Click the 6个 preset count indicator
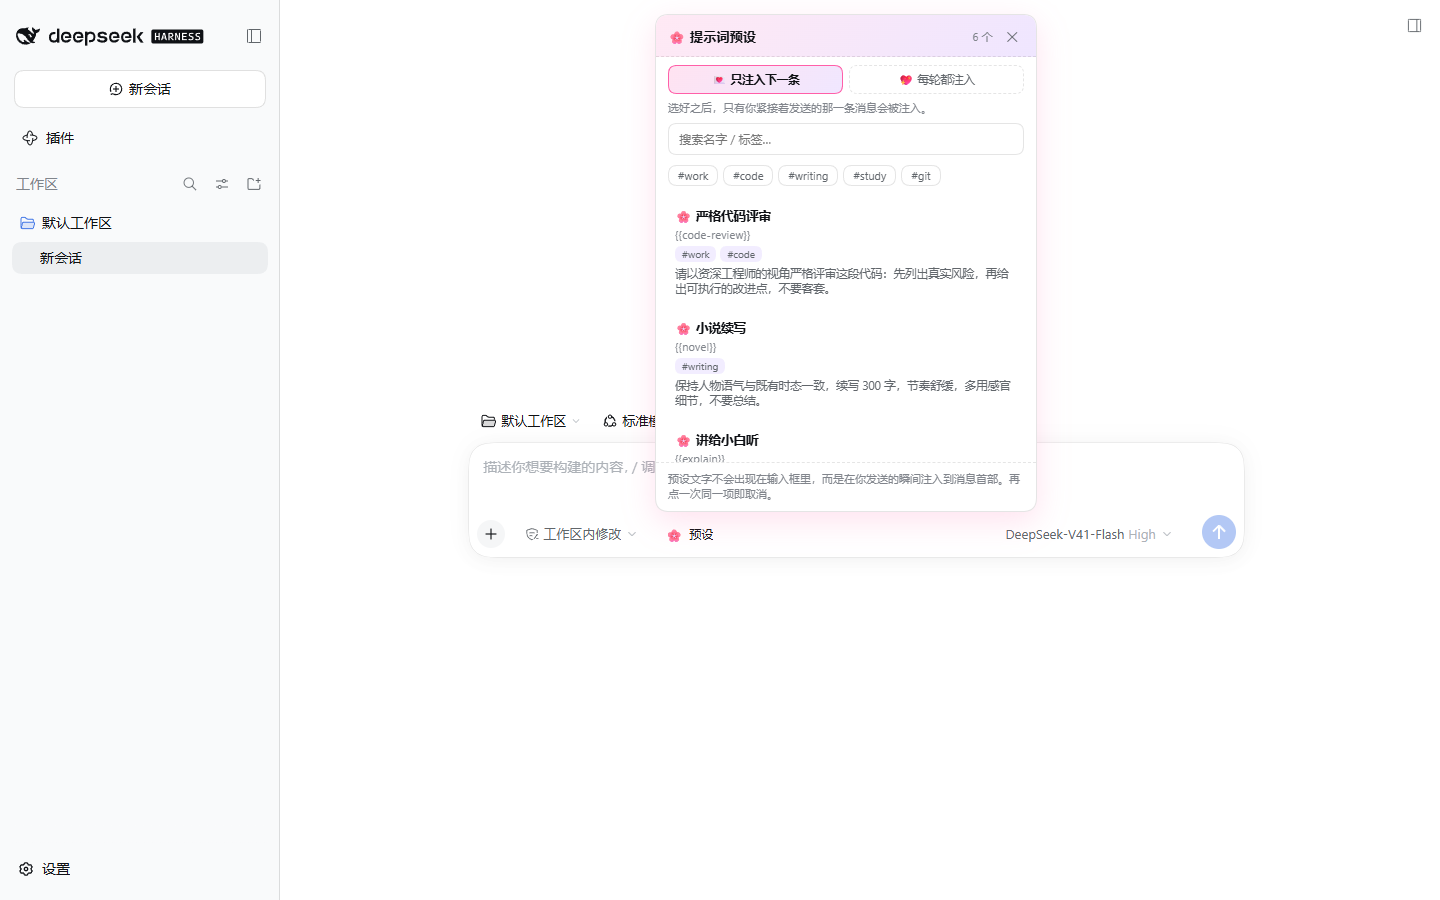Screen dimensions: 1440x900 point(982,37)
